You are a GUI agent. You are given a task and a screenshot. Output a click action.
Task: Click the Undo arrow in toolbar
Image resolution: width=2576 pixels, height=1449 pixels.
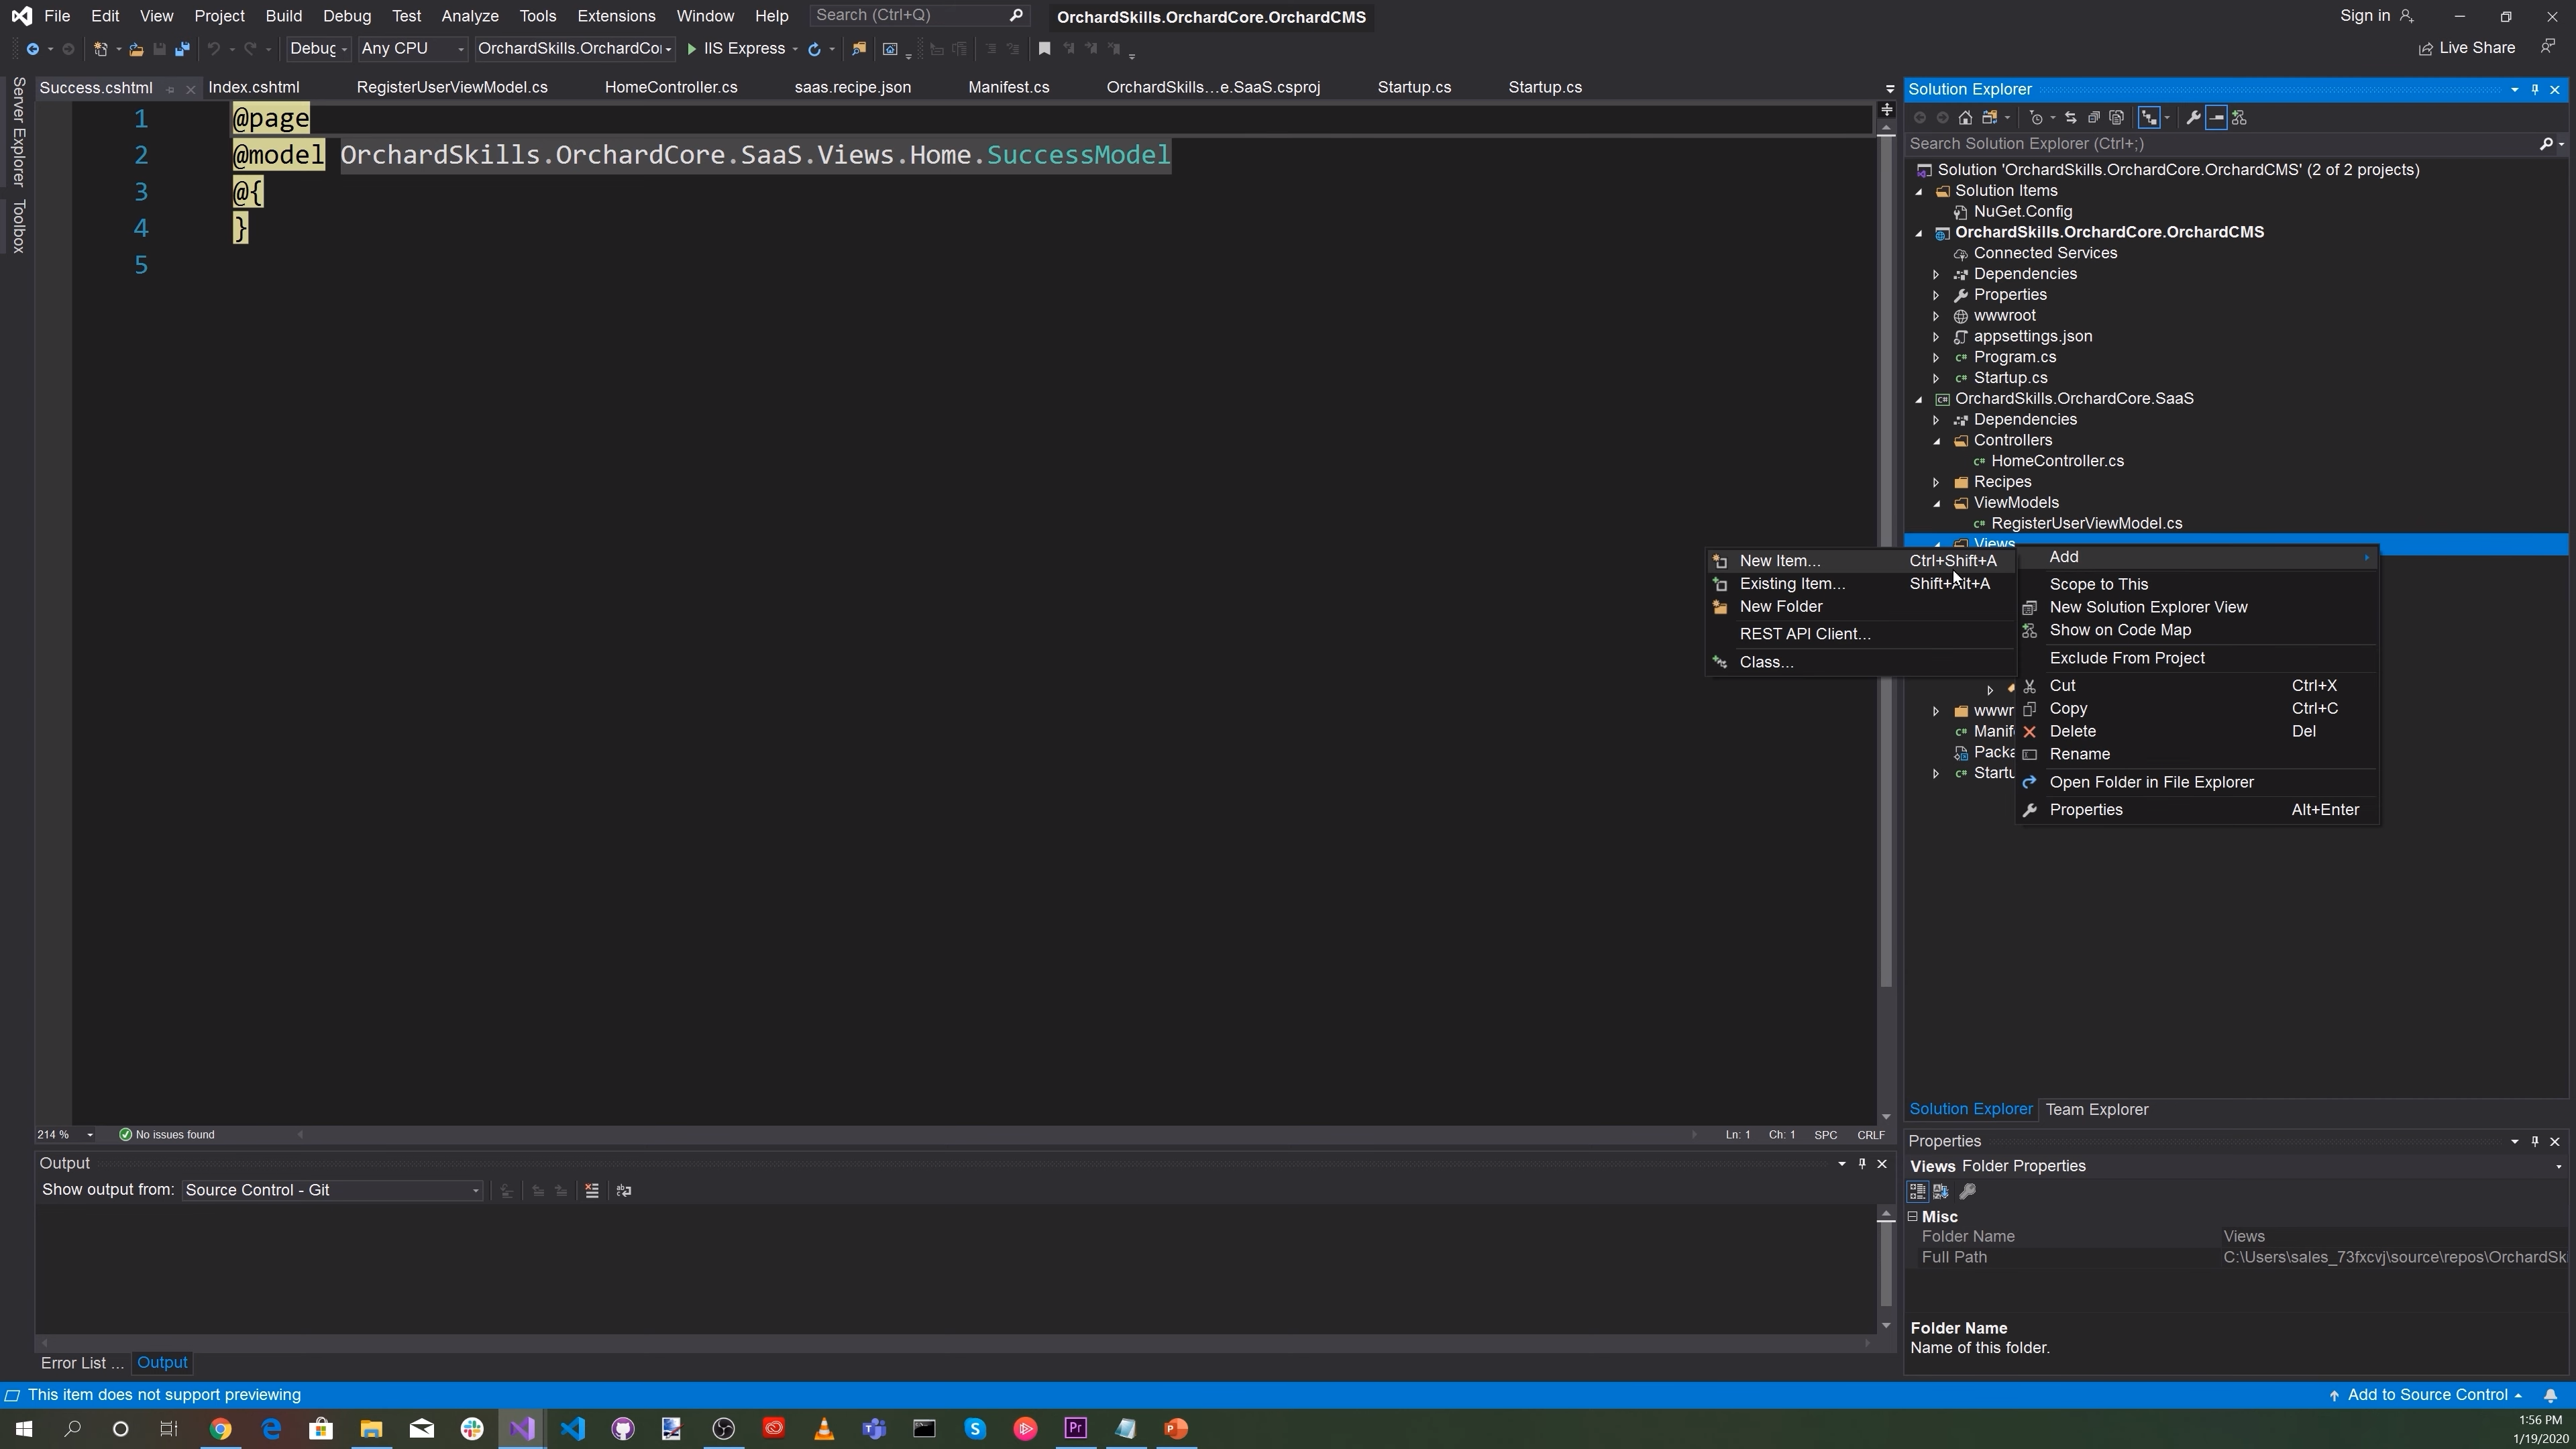(x=213, y=49)
